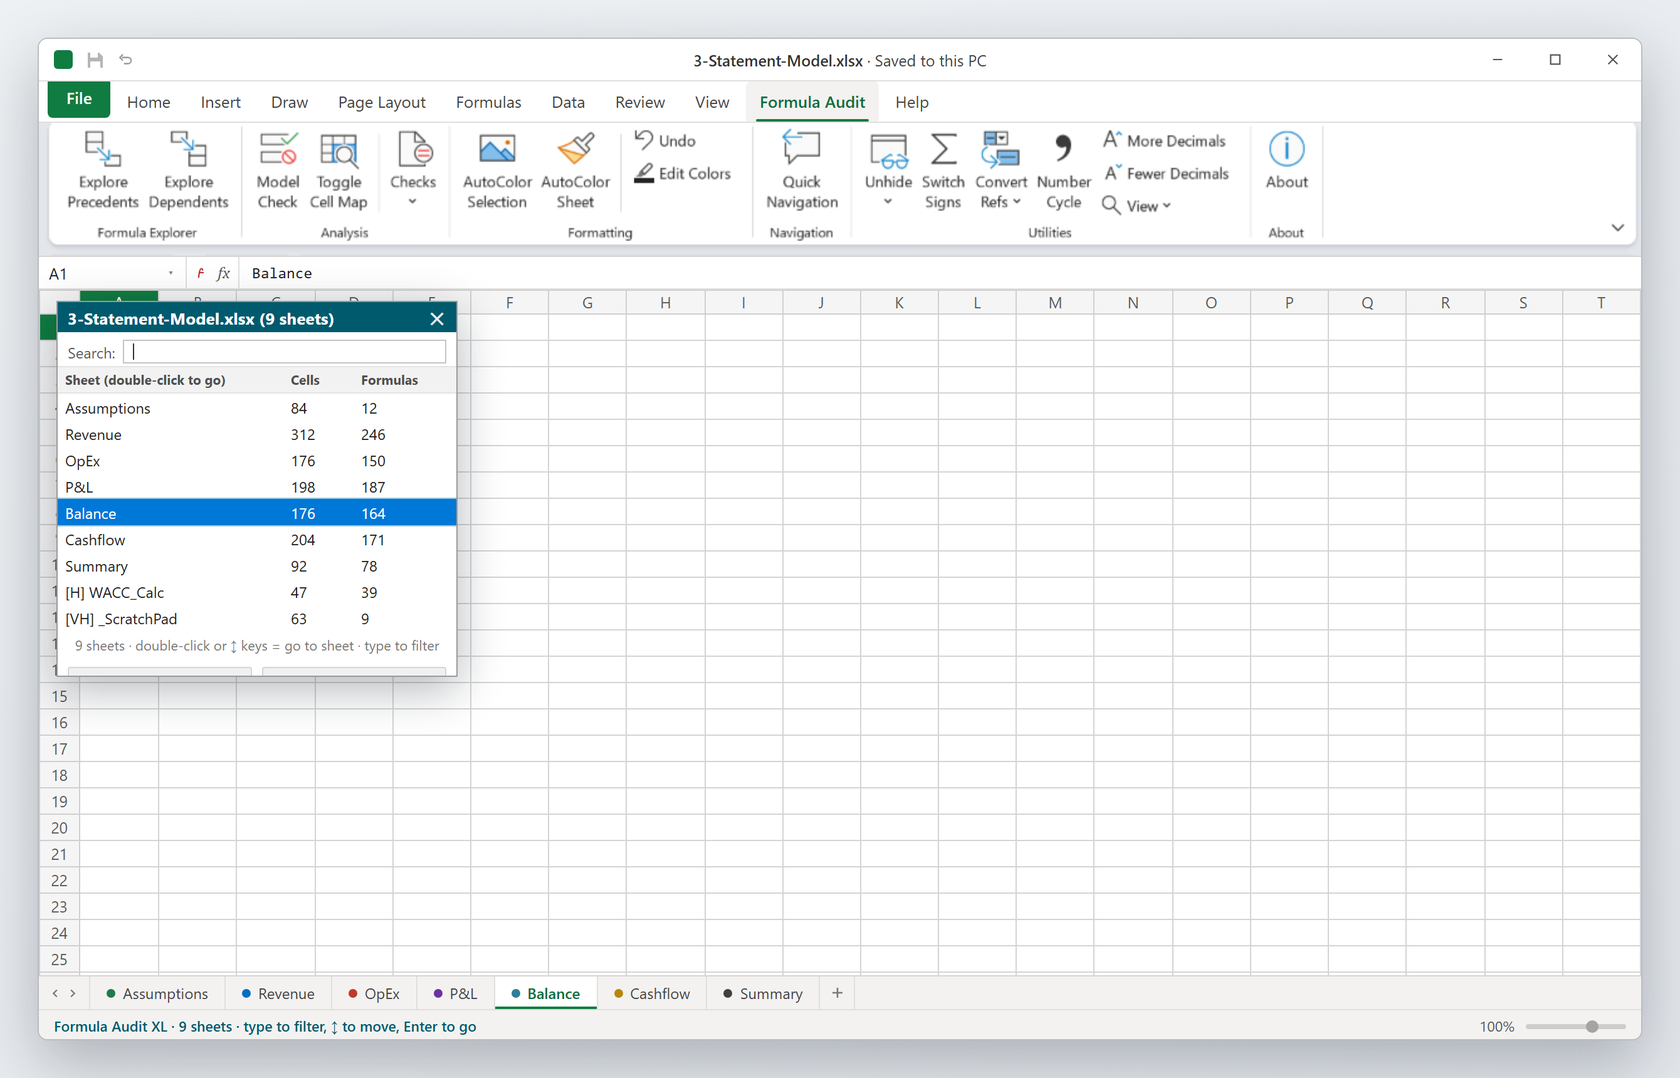Click the insert function fx icon
Screen dimensions: 1680x1078
point(223,273)
